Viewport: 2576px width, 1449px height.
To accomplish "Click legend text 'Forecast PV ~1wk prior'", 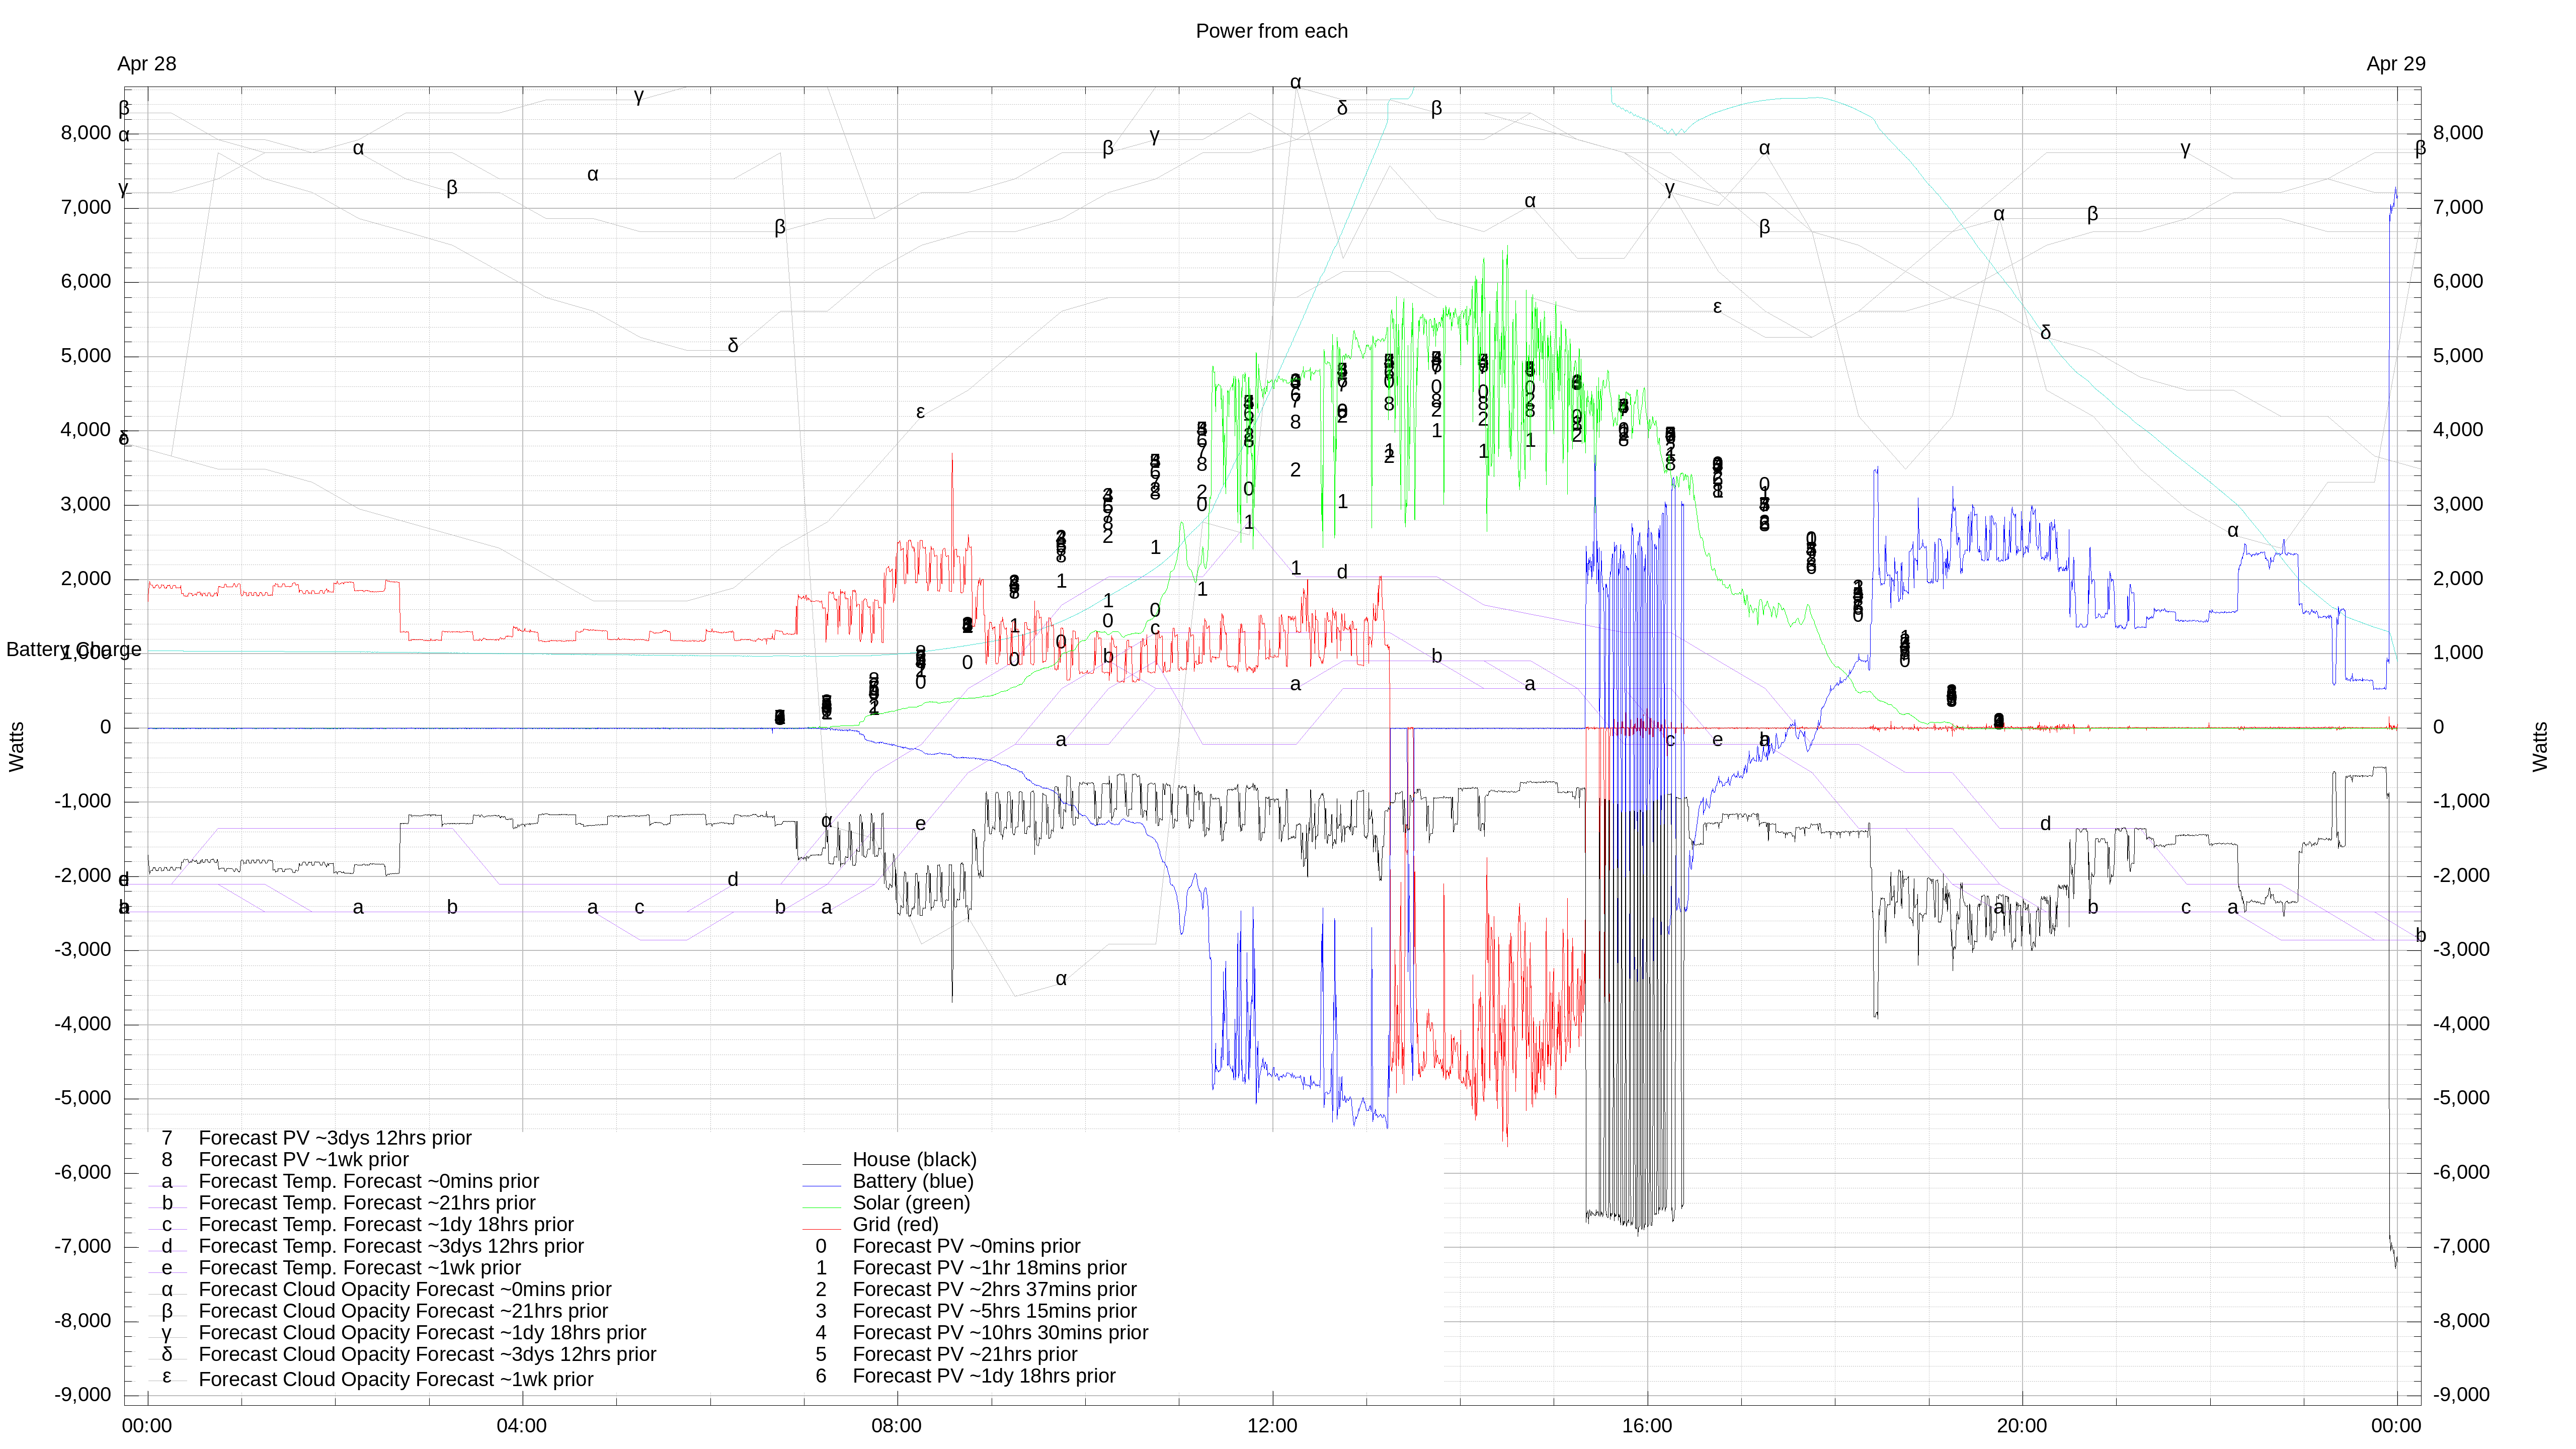I will [x=303, y=1160].
